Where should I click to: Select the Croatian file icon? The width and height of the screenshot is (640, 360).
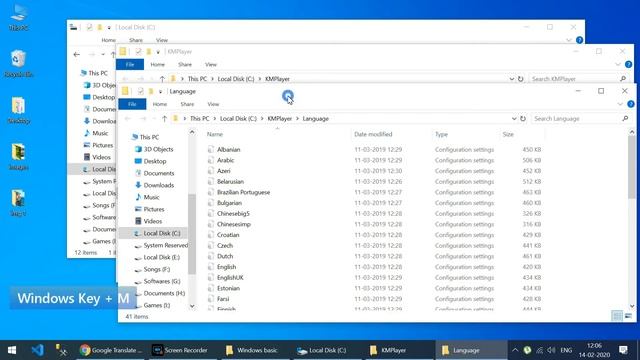[211, 235]
